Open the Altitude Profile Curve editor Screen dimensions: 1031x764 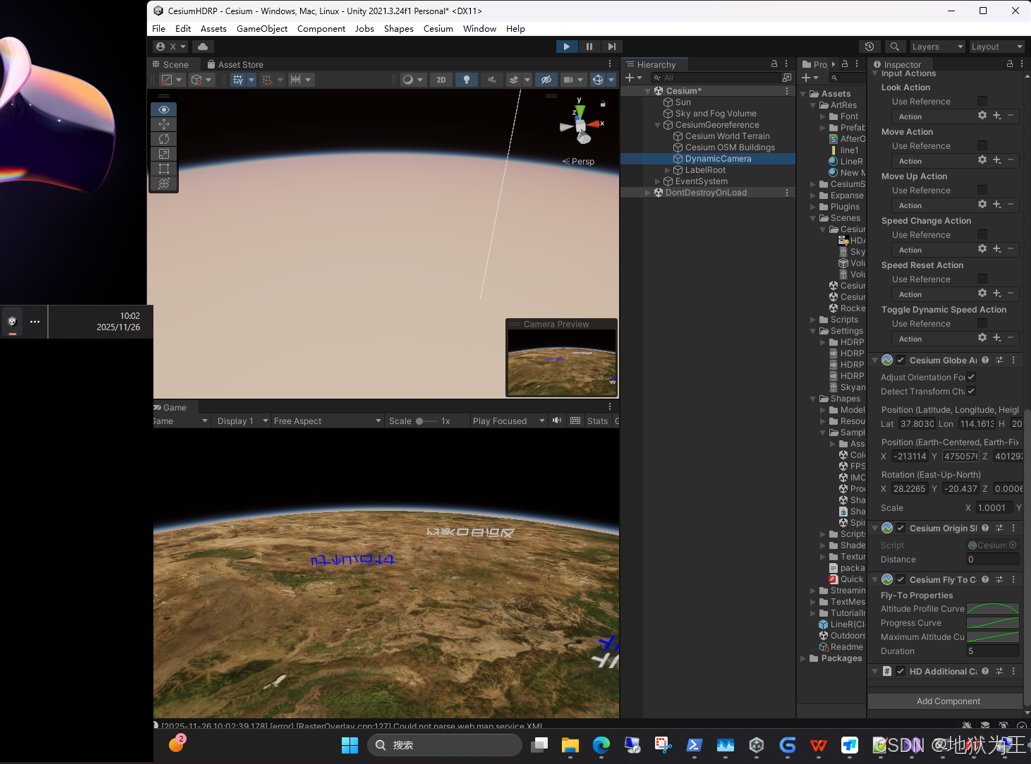coord(993,609)
